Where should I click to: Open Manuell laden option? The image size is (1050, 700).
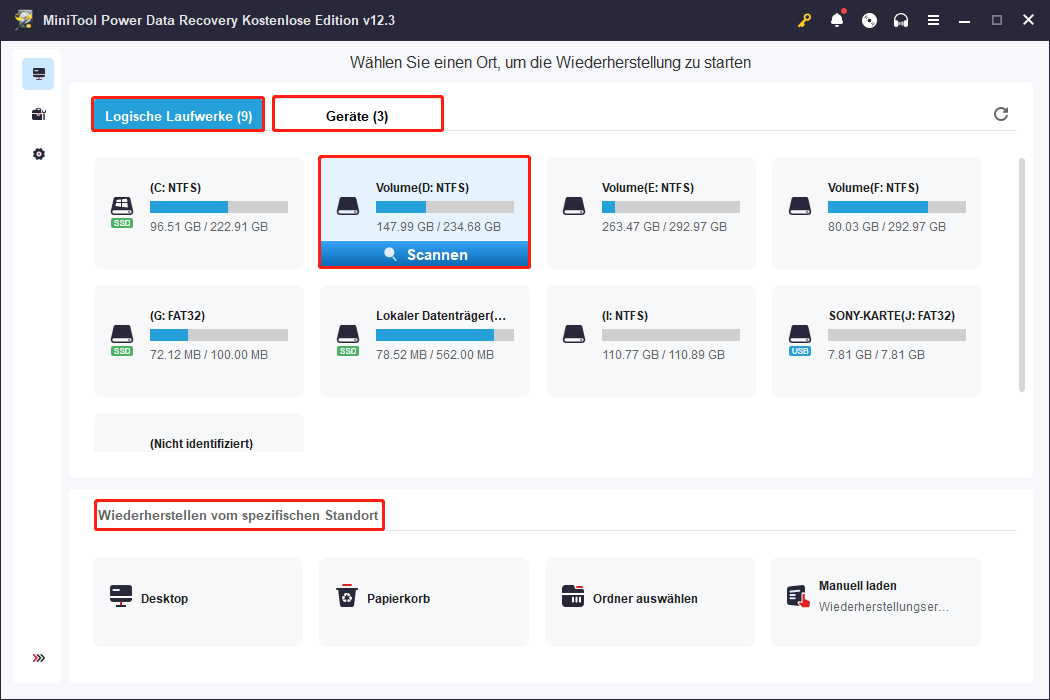(876, 602)
